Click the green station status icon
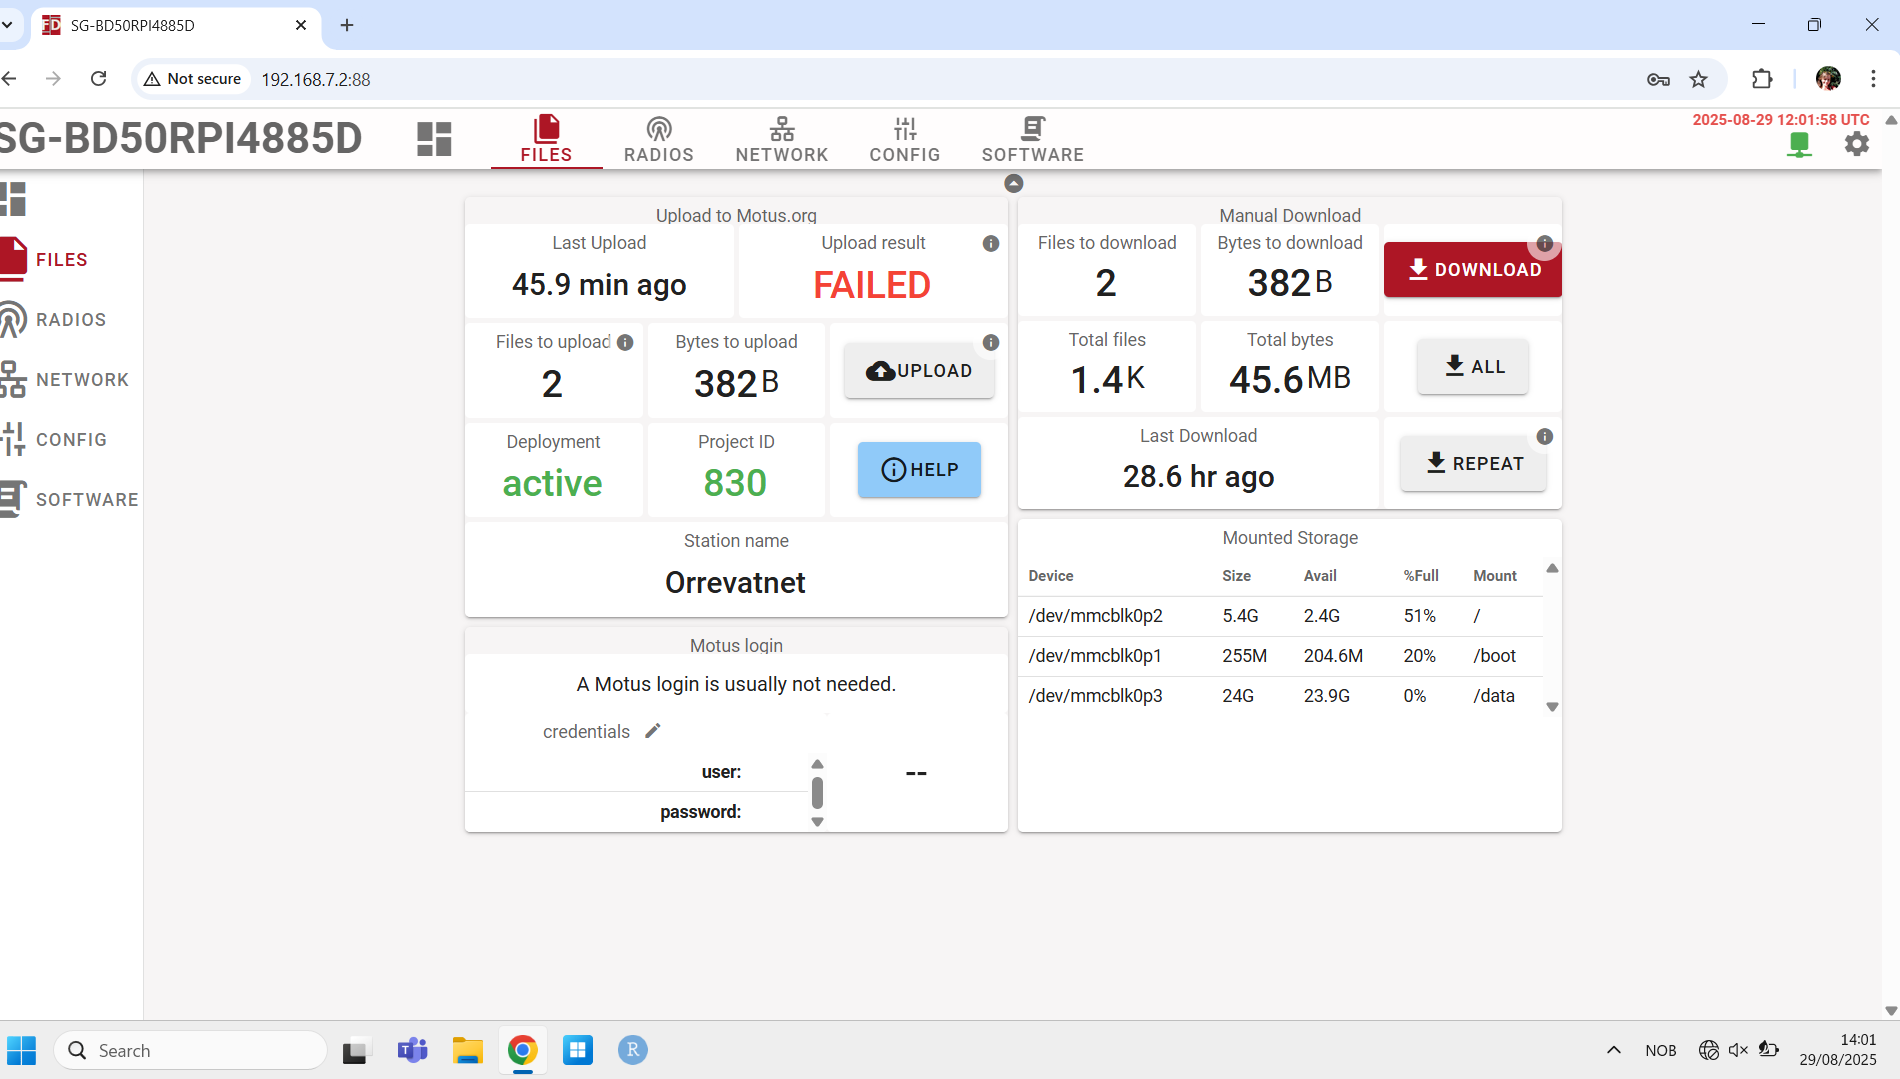This screenshot has width=1900, height=1079. click(1799, 144)
